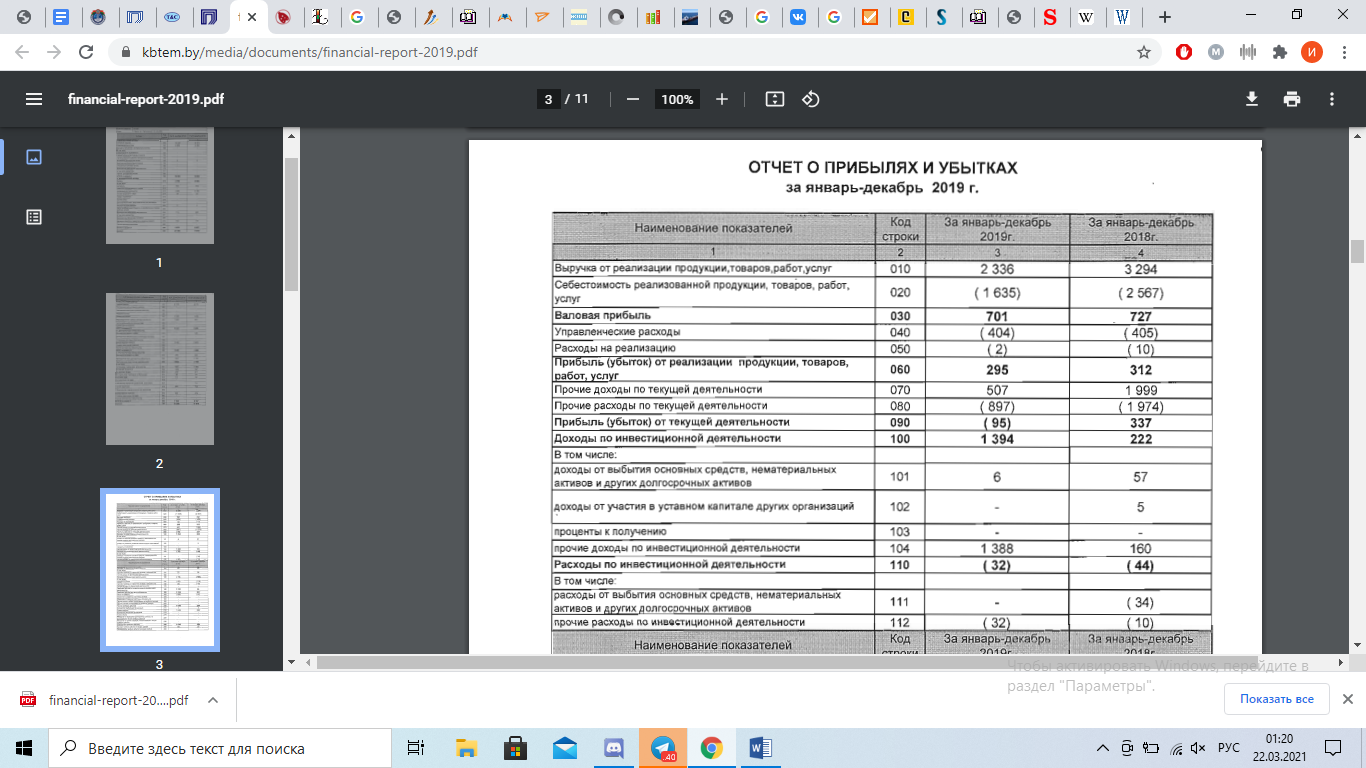Click the Windows taskbar search box
Viewport: 1366px width, 768px height.
point(219,748)
